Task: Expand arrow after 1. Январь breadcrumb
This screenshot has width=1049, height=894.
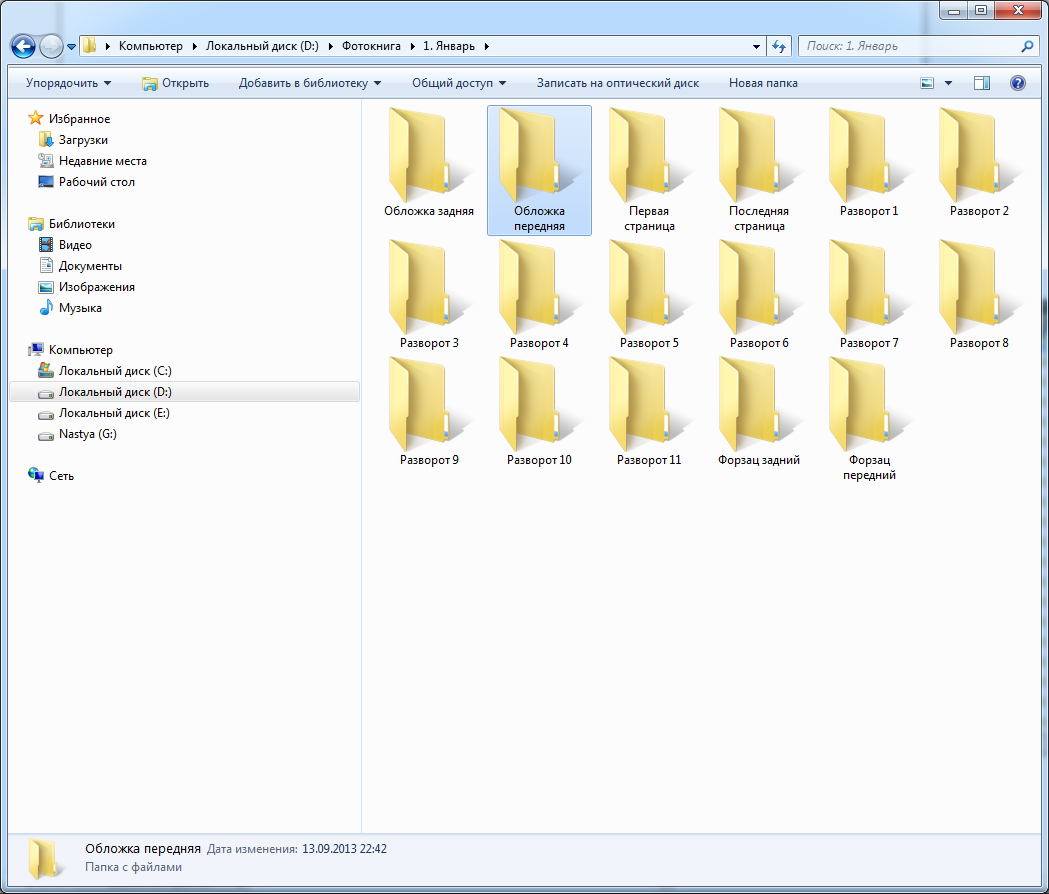Action: point(486,46)
